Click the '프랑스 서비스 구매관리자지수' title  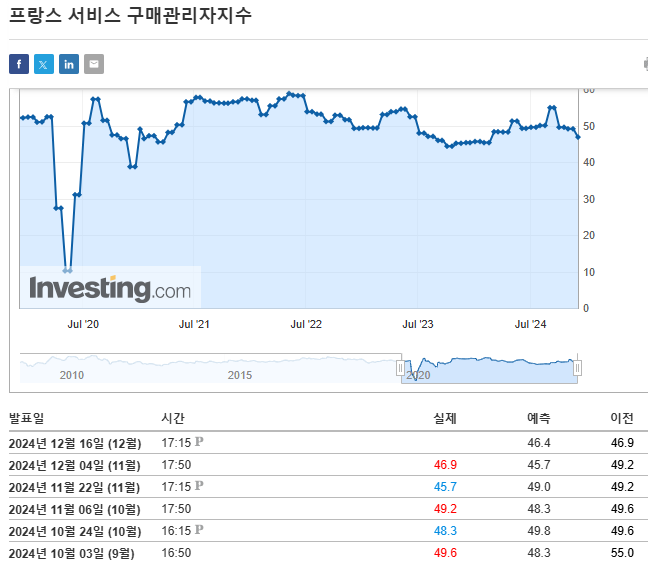pyautogui.click(x=131, y=16)
